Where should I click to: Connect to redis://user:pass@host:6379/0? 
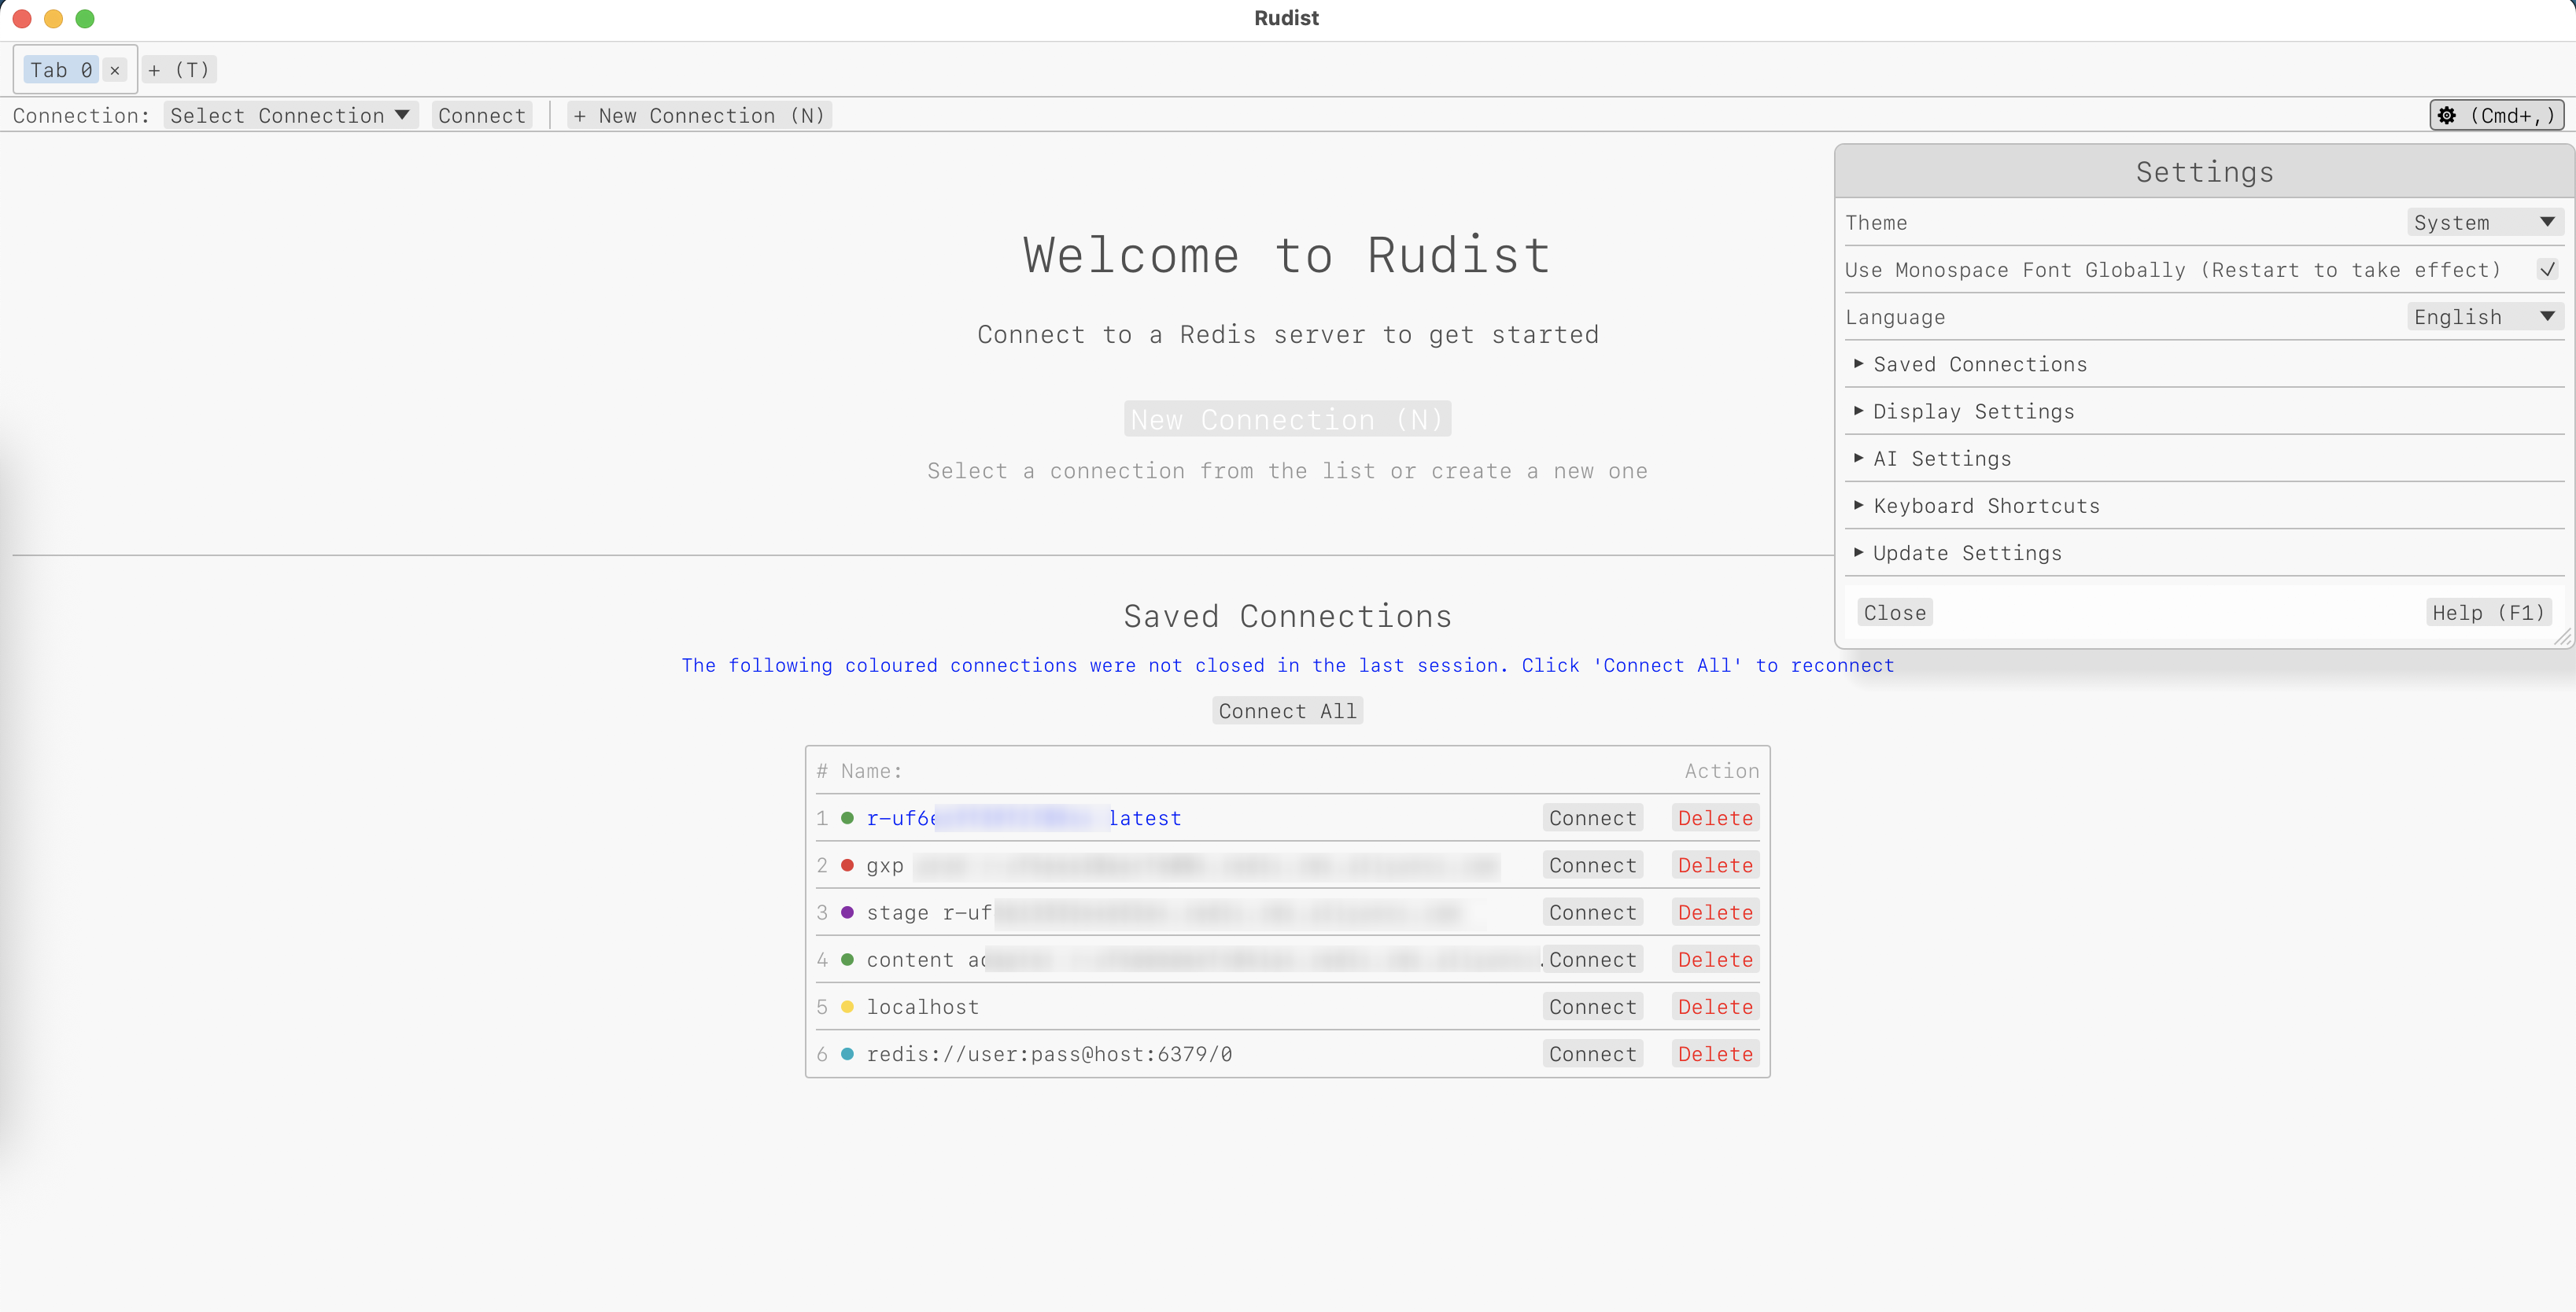pos(1592,1053)
